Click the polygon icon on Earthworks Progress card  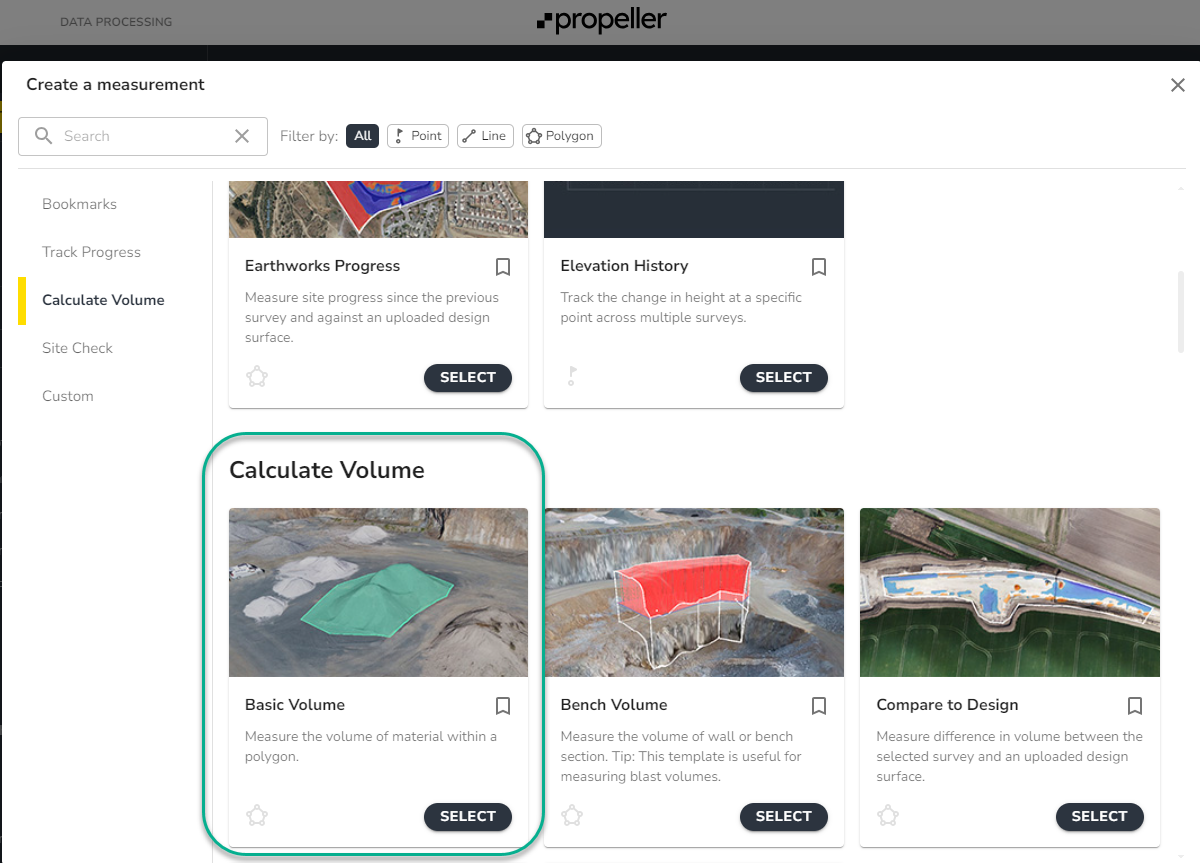click(257, 377)
